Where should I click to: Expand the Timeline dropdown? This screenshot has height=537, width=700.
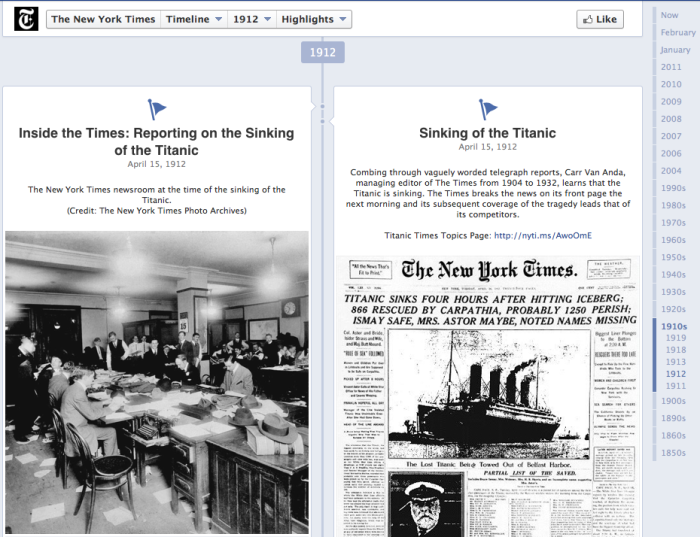pos(194,19)
